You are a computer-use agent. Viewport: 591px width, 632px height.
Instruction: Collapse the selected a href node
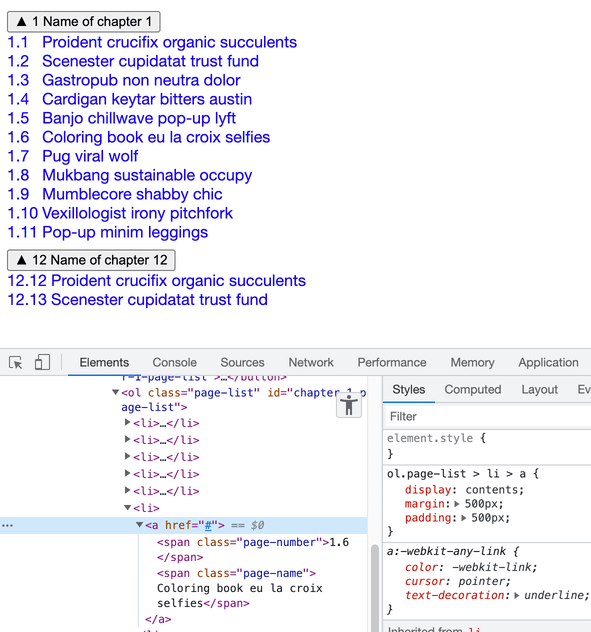pos(139,524)
